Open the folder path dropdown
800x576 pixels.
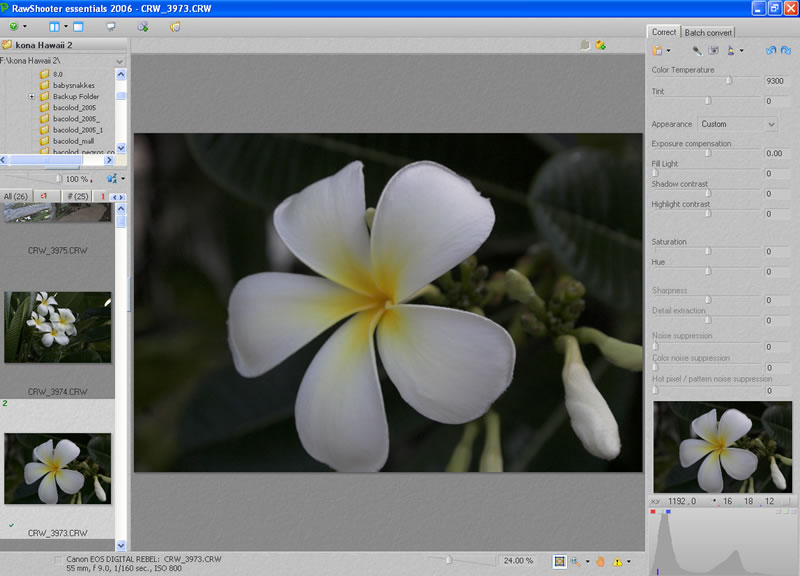pyautogui.click(x=120, y=61)
